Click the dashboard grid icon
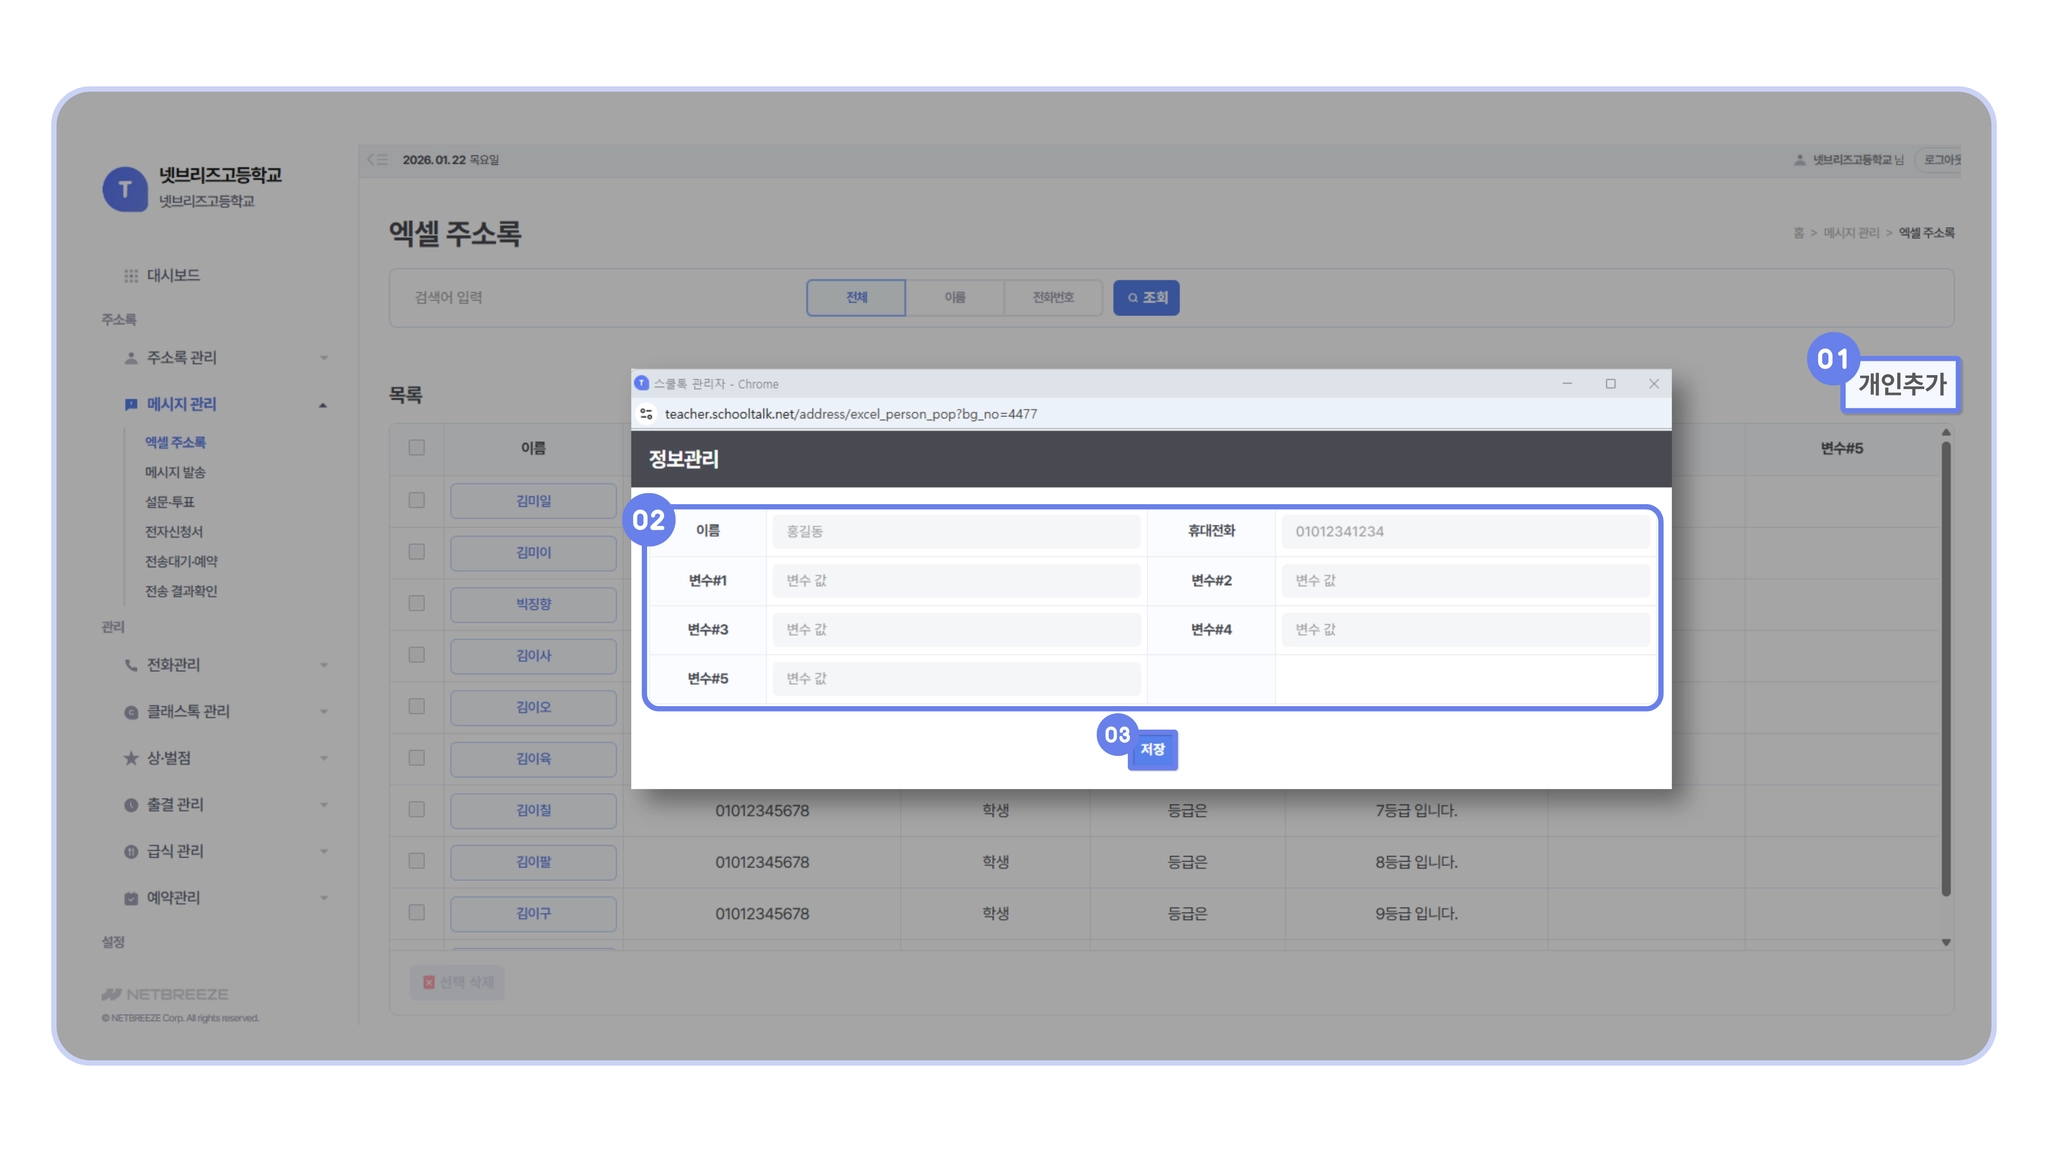The height and width of the screenshot is (1152, 2048). 131,275
